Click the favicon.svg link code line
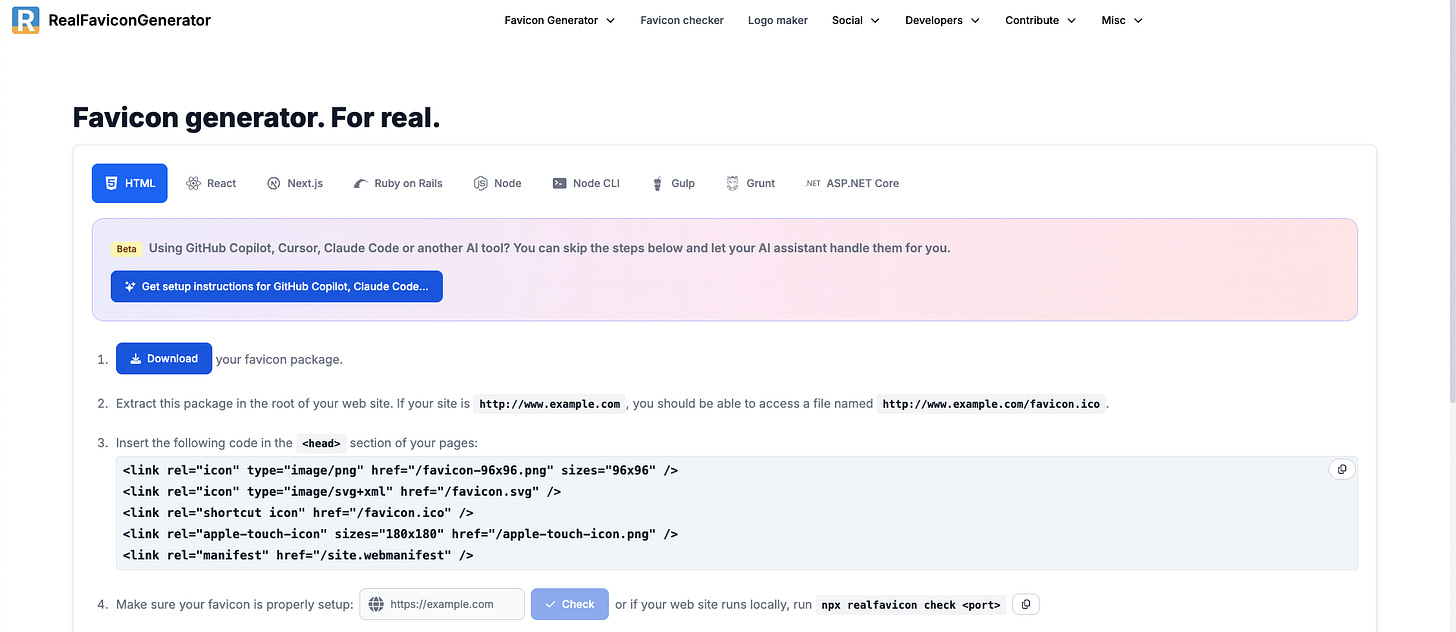Screen dimensions: 1456x632 [x=342, y=491]
